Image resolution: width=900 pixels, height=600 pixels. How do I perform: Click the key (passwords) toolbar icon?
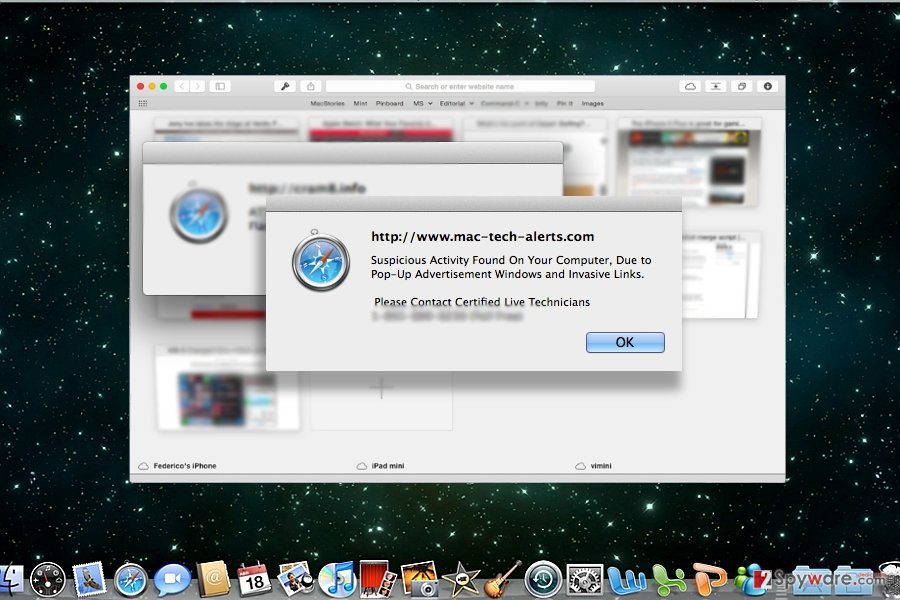[285, 86]
